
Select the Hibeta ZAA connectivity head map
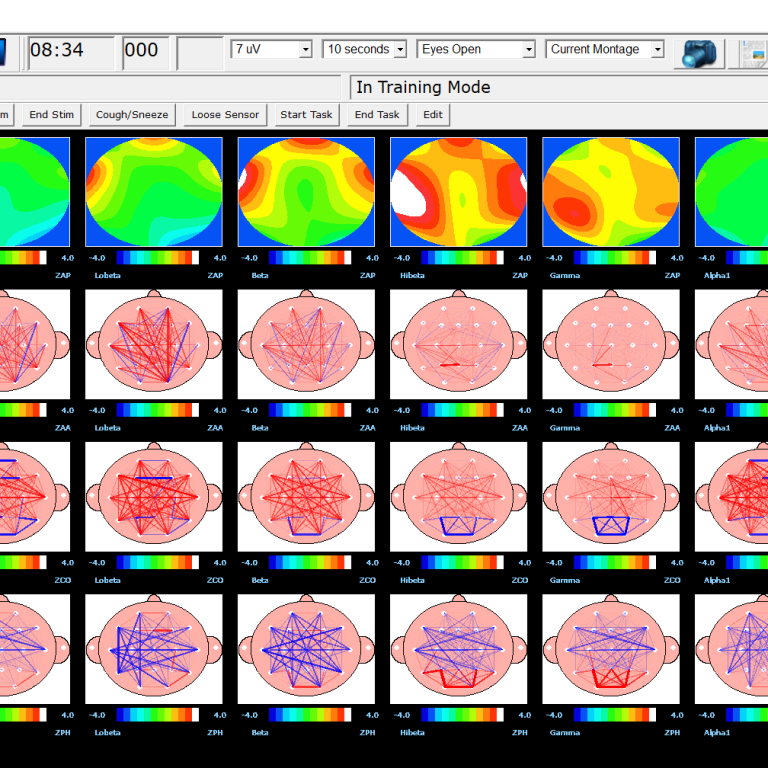point(458,344)
